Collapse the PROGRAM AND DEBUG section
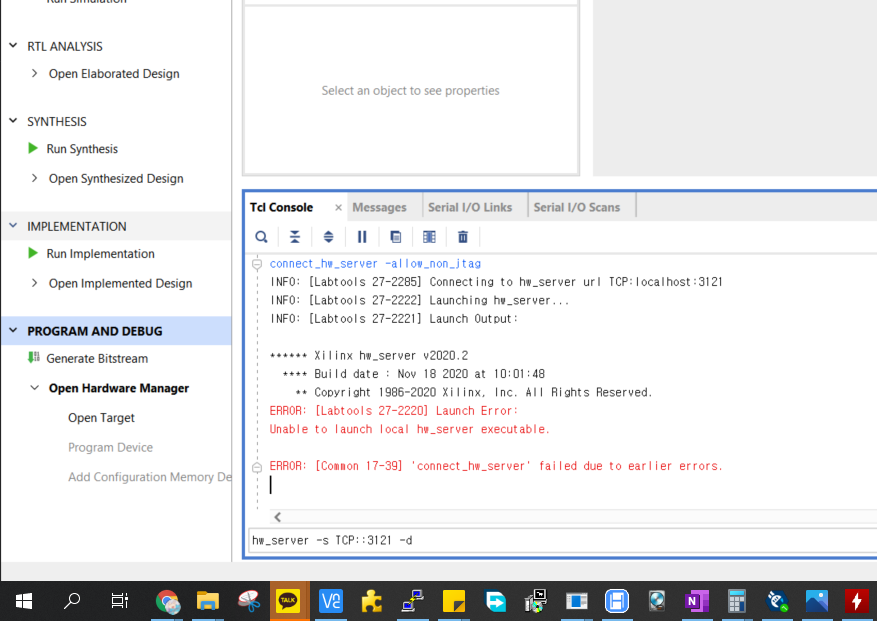 (13, 330)
